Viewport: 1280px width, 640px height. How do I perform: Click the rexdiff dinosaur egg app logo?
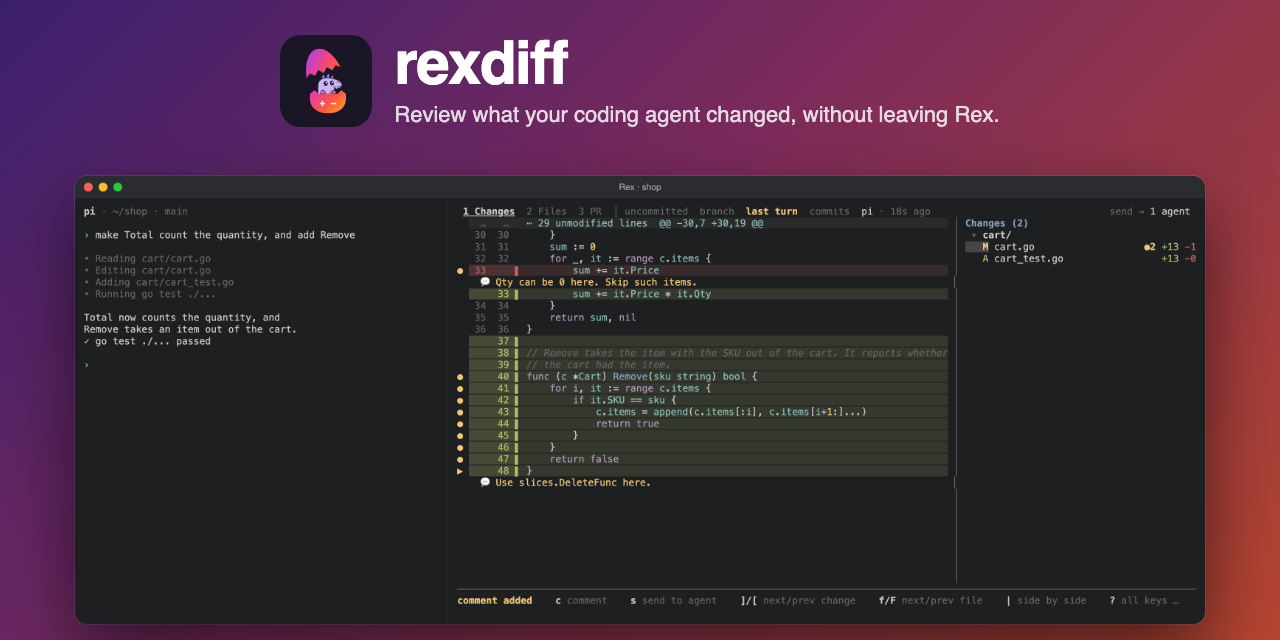pyautogui.click(x=326, y=81)
